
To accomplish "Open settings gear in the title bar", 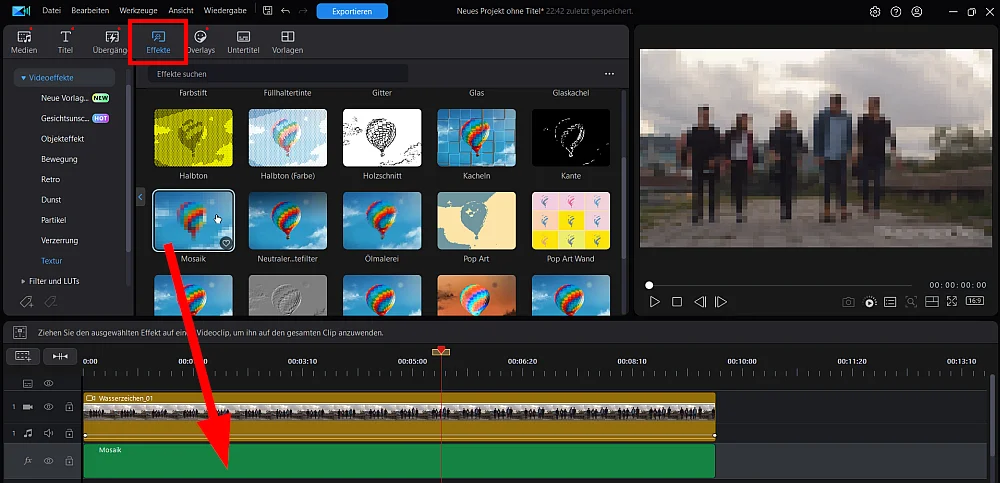I will point(875,12).
